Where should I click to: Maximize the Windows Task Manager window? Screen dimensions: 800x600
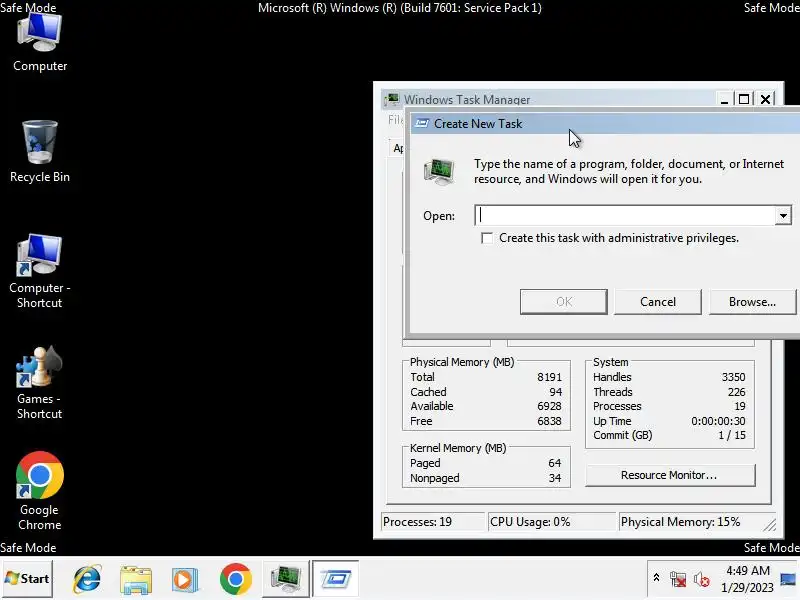pos(744,99)
